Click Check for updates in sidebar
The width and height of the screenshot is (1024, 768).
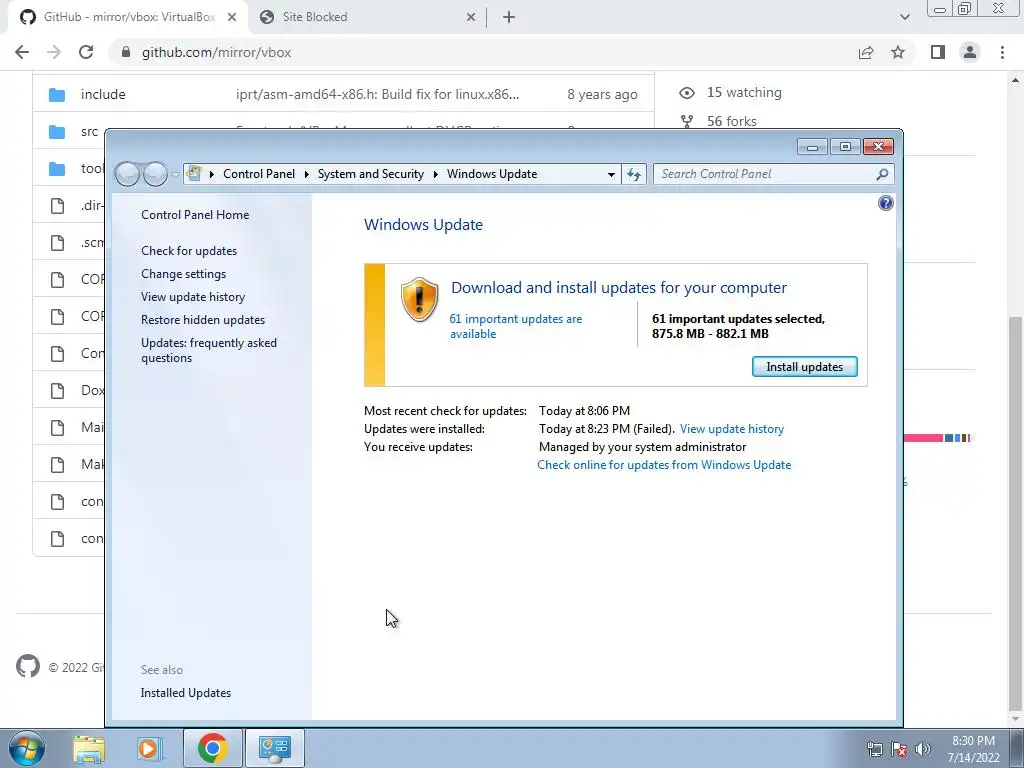pos(189,251)
